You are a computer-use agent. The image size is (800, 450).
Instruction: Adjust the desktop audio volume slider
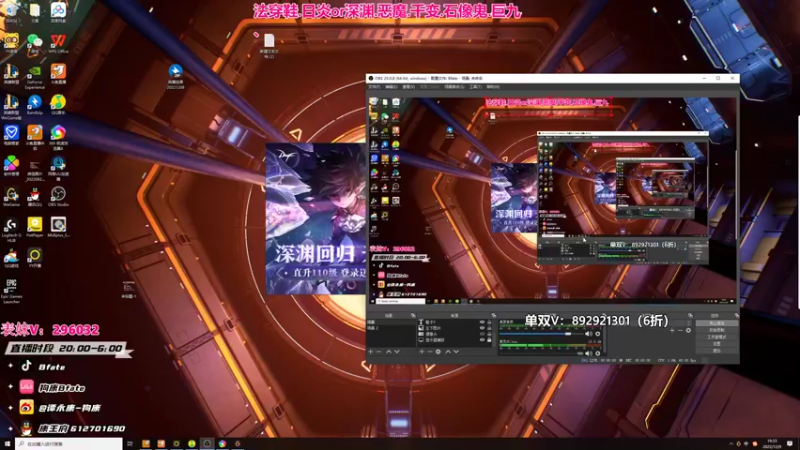(x=541, y=334)
